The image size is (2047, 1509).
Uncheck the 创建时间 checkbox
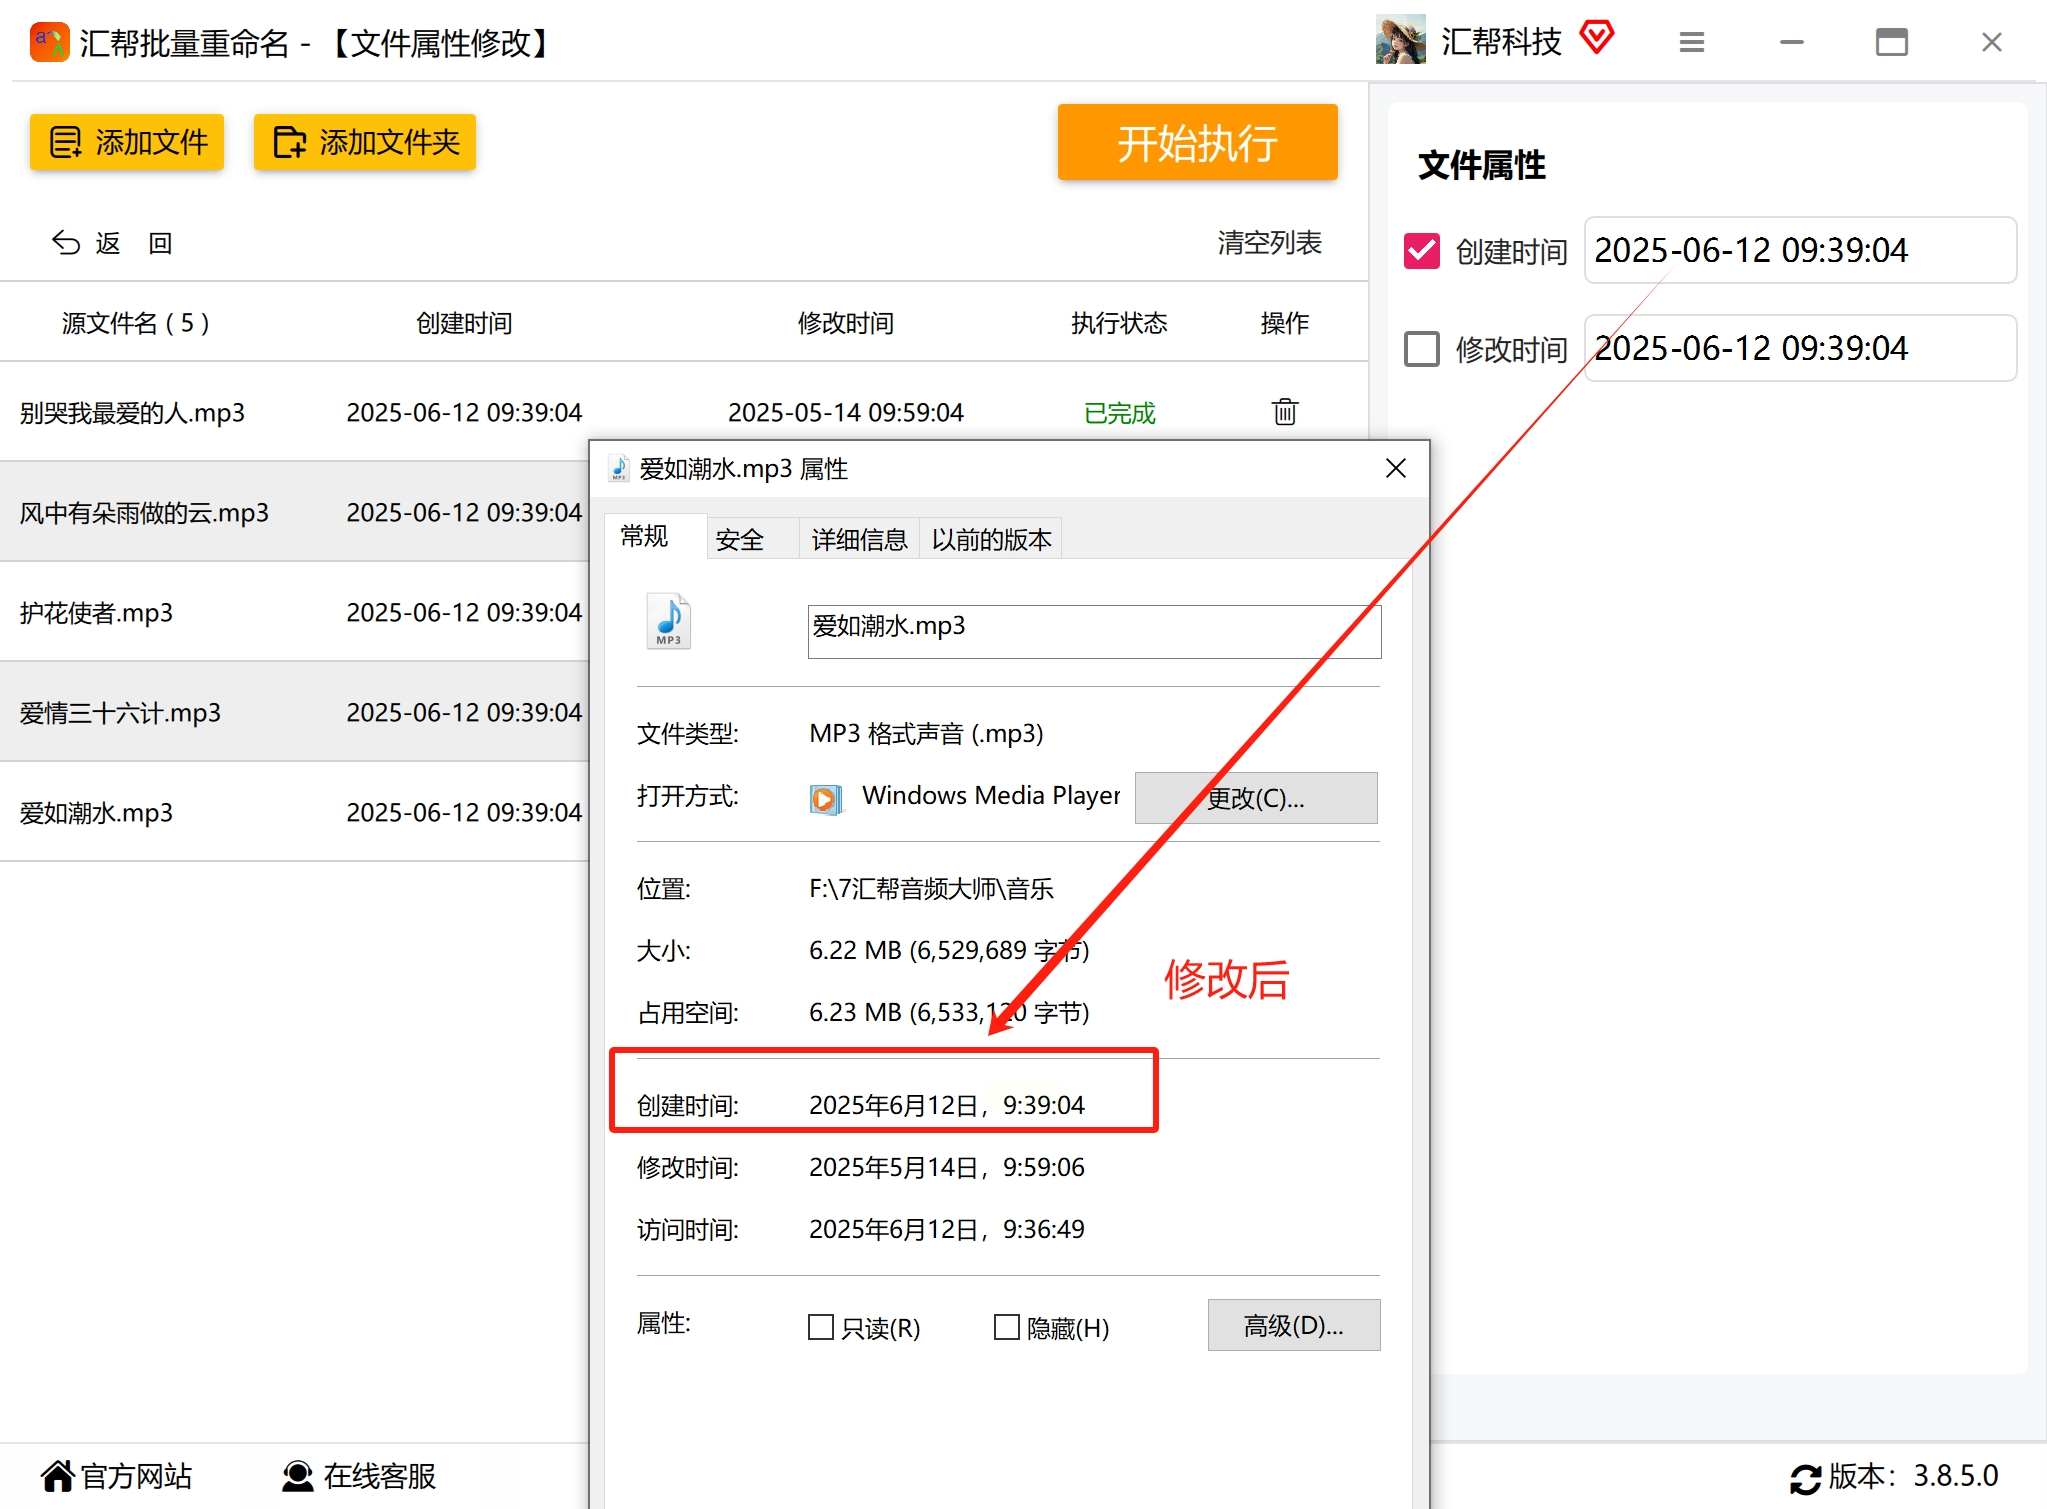[1421, 251]
